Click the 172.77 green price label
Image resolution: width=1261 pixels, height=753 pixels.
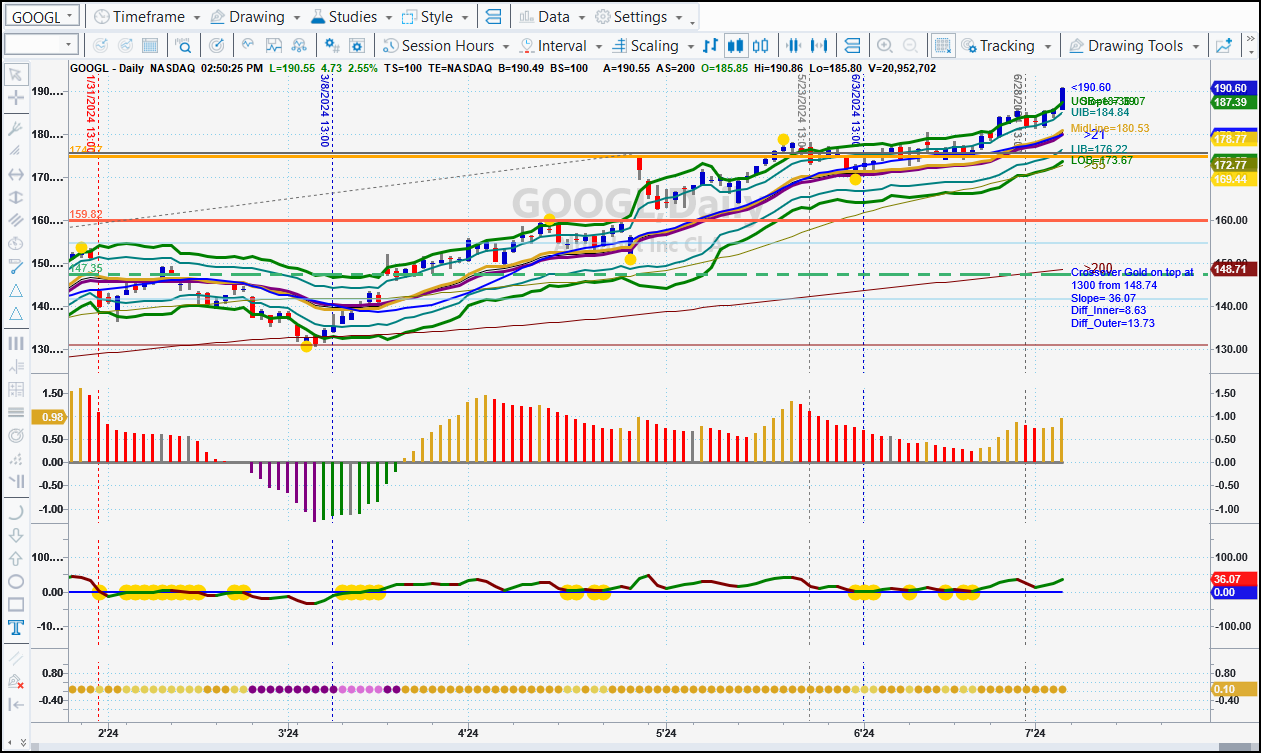(1235, 164)
